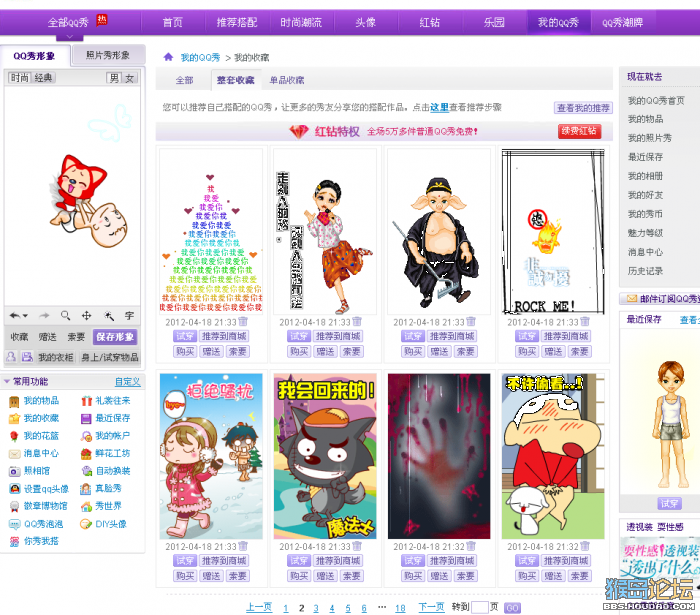
Task: Click the 保存形象 button
Action: click(115, 337)
